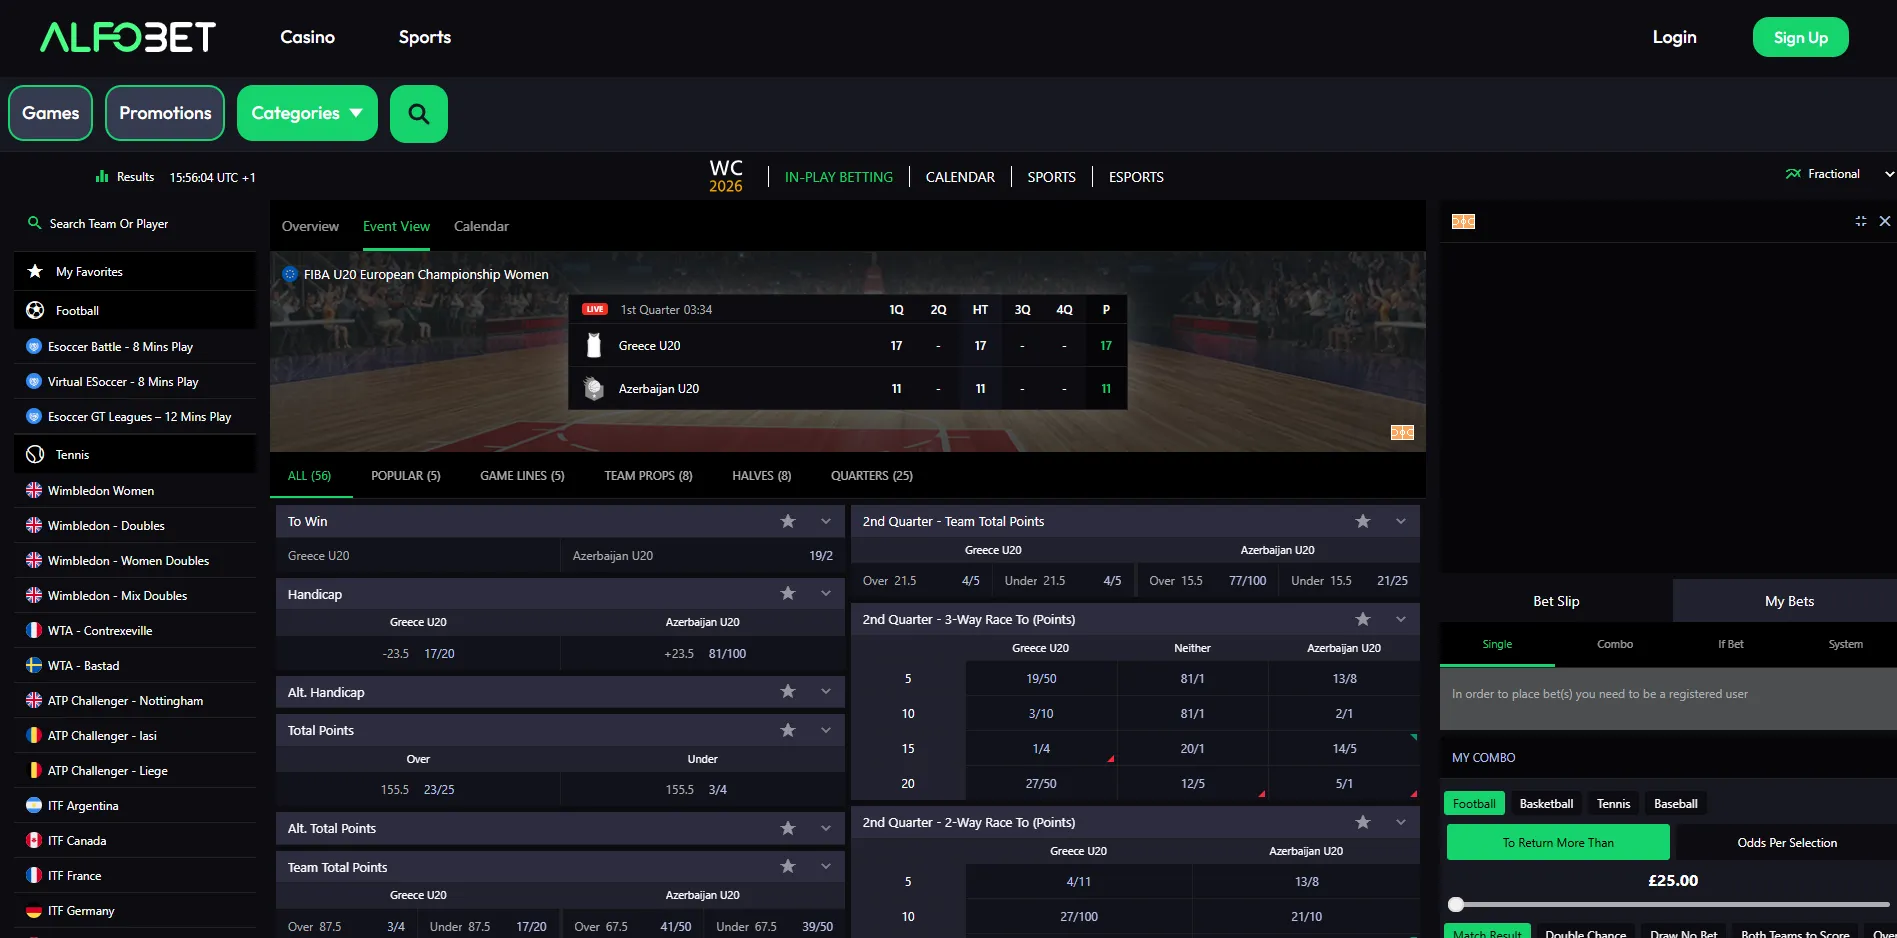Screen dimensions: 1897x938
Task: Select Football in My Combo
Action: click(1474, 804)
